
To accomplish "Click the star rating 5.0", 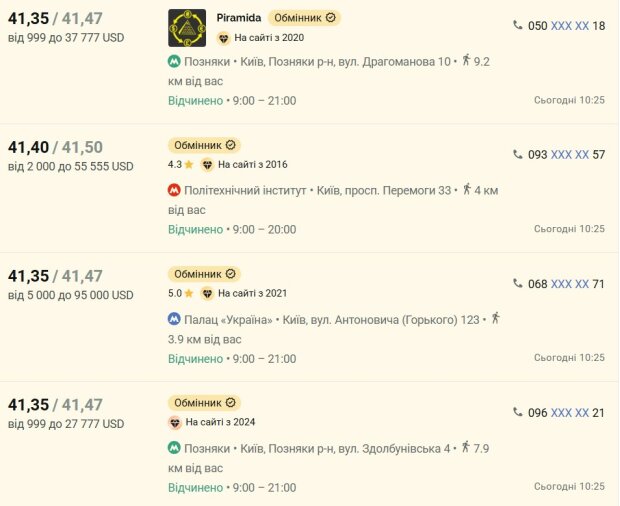I will pyautogui.click(x=180, y=293).
